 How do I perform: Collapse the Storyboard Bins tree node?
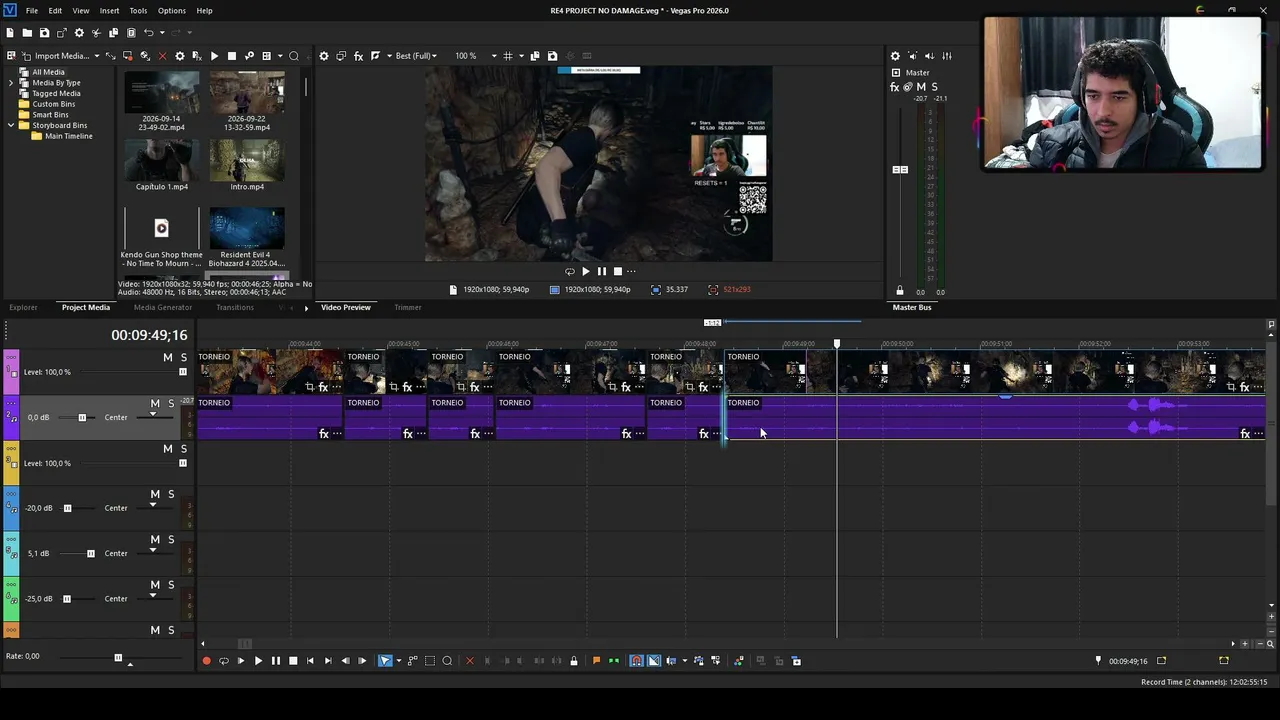[11, 125]
